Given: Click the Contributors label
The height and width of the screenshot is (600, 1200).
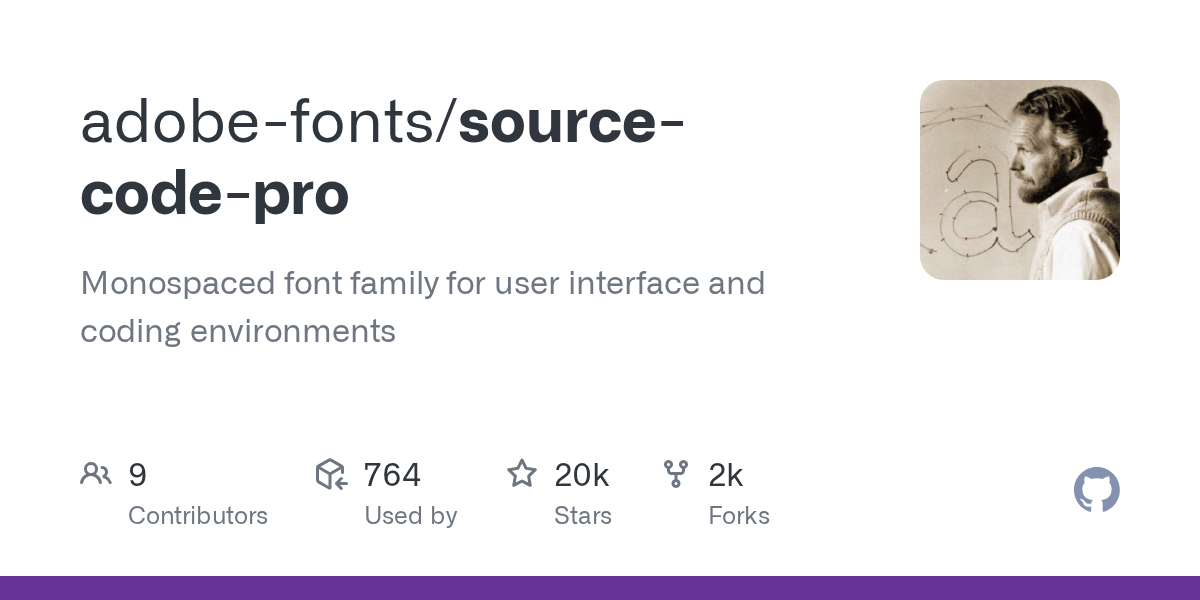Looking at the screenshot, I should pyautogui.click(x=198, y=516).
